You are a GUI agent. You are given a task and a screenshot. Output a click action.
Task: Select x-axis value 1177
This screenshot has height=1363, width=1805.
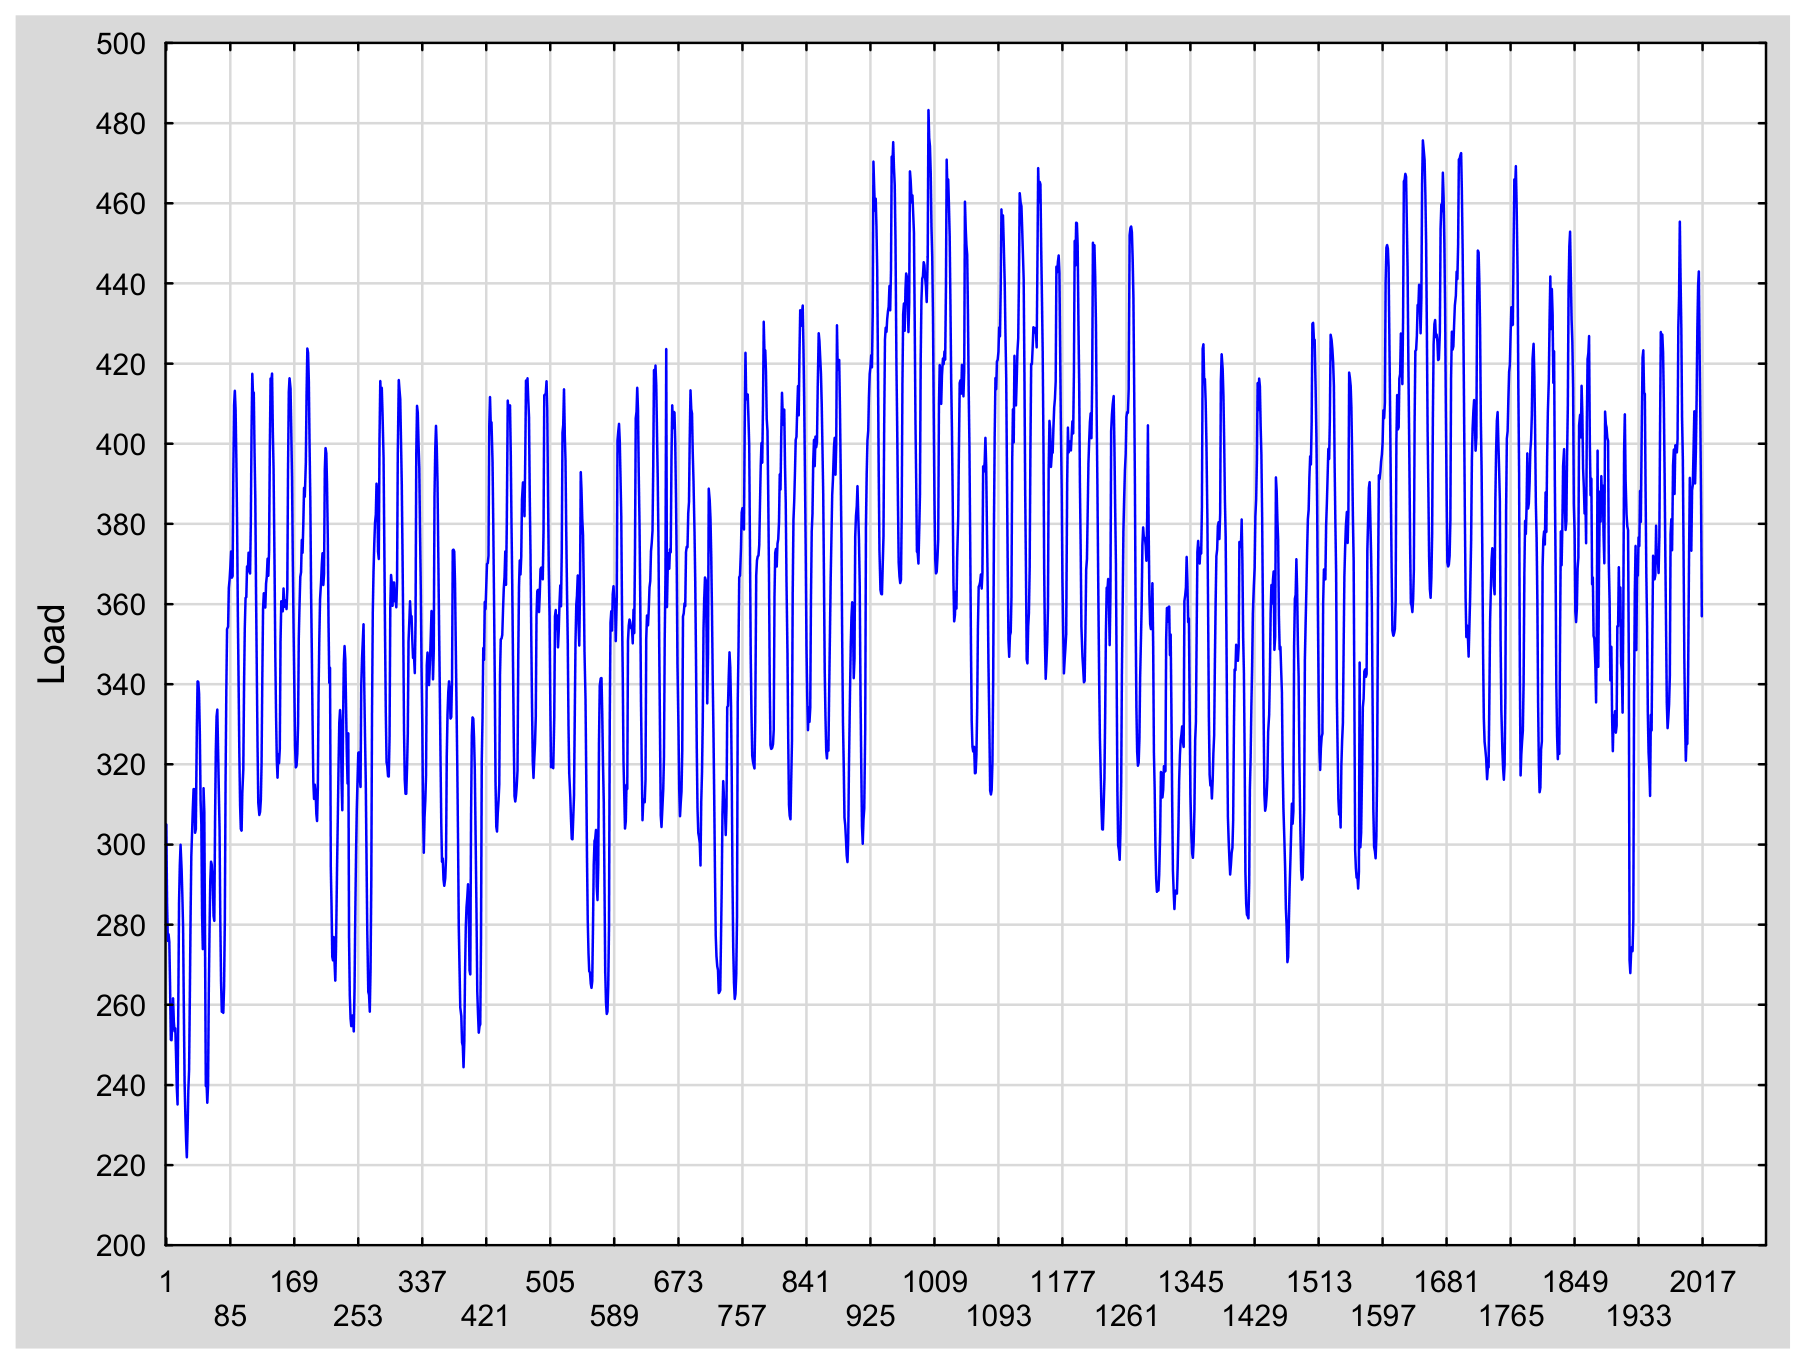(x=1063, y=1282)
